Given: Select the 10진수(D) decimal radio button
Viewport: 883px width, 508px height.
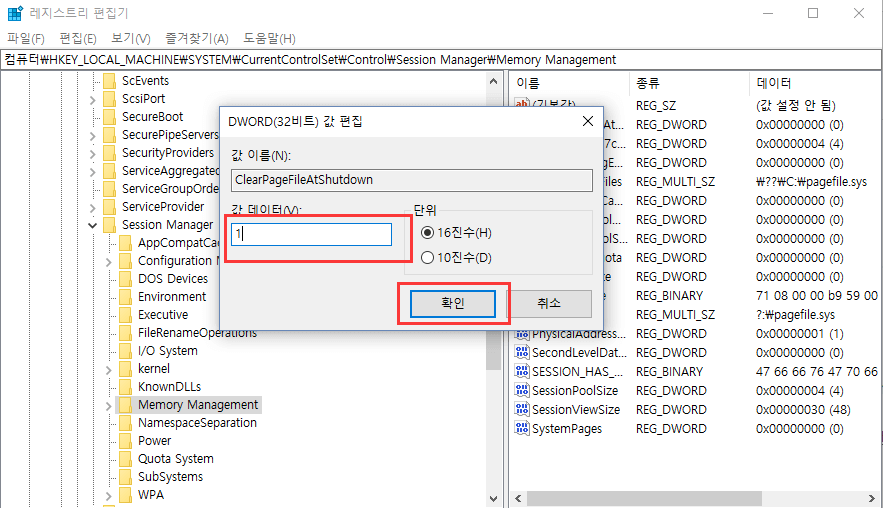Looking at the screenshot, I should pos(428,258).
